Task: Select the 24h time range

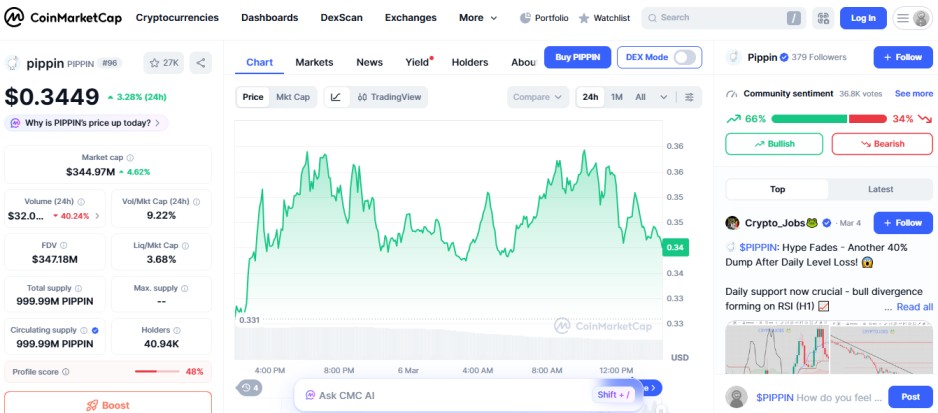Action: click(x=590, y=97)
